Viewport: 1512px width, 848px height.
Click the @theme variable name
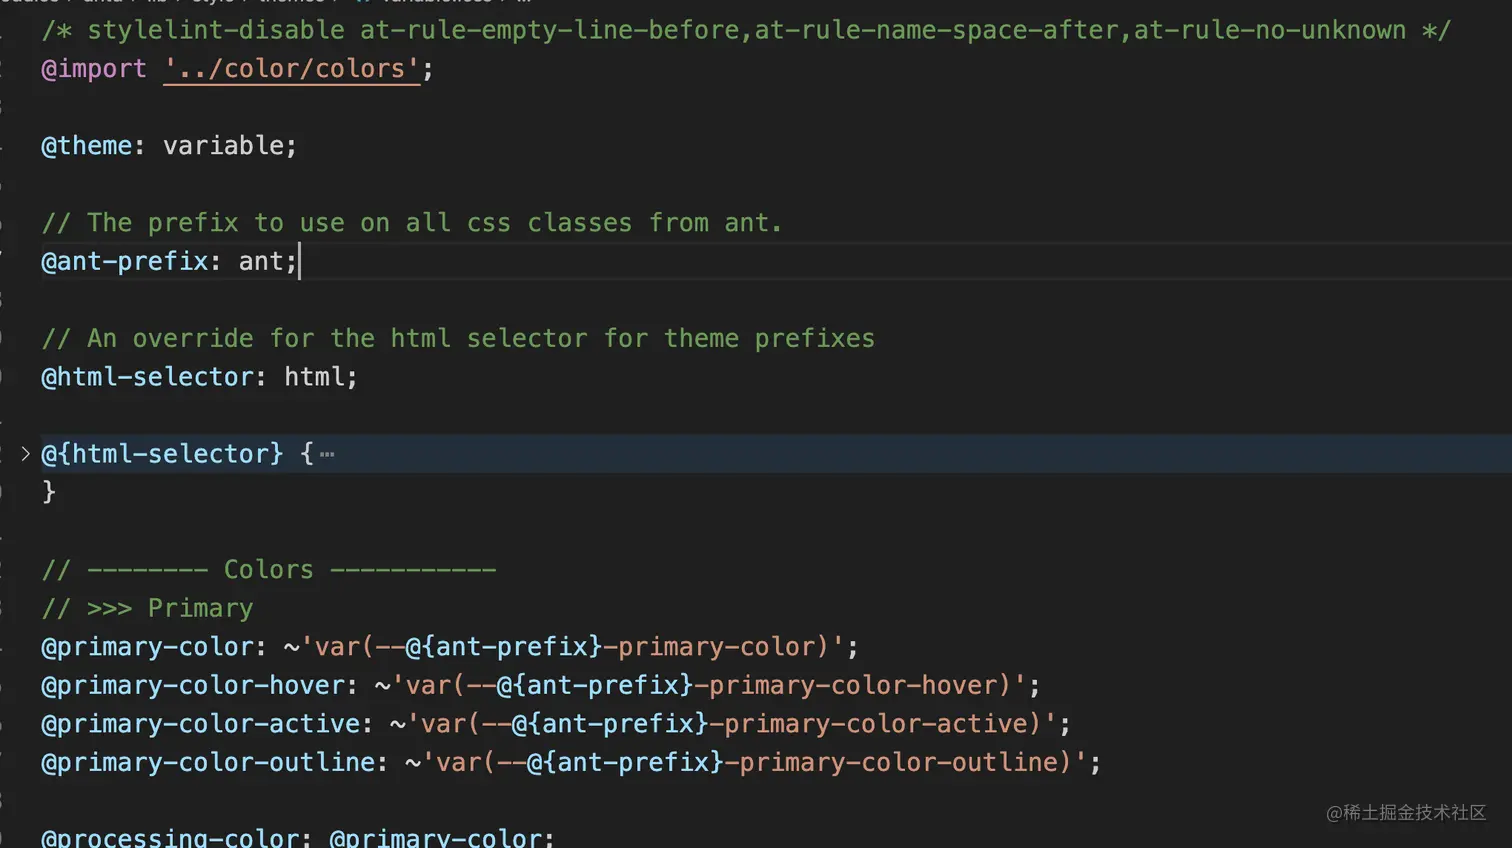(x=87, y=146)
